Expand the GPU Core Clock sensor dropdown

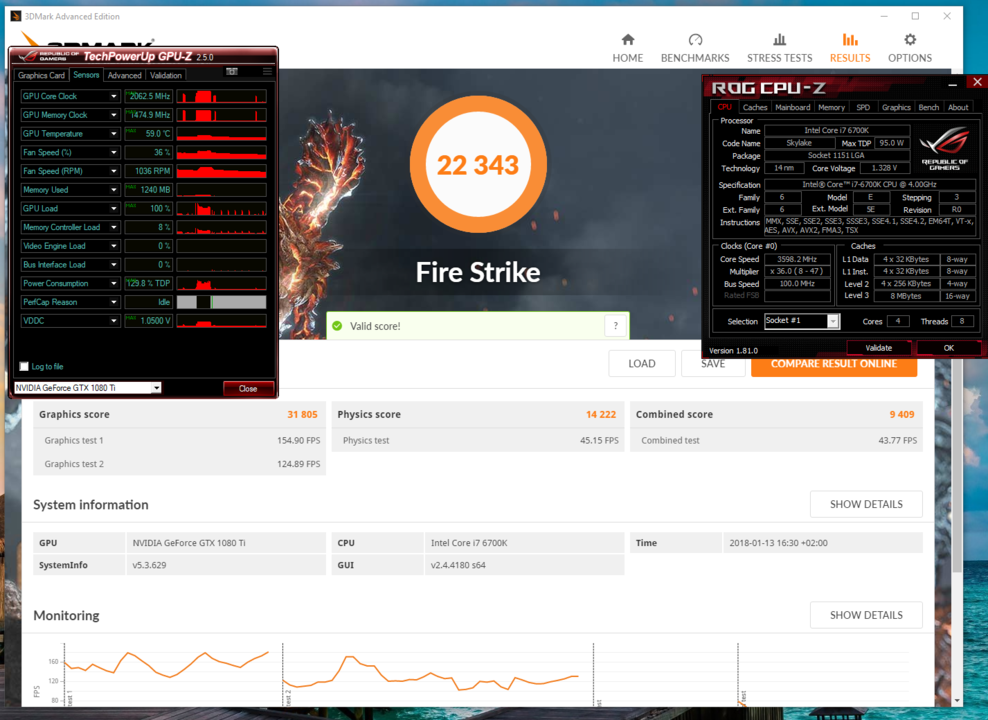click(113, 96)
